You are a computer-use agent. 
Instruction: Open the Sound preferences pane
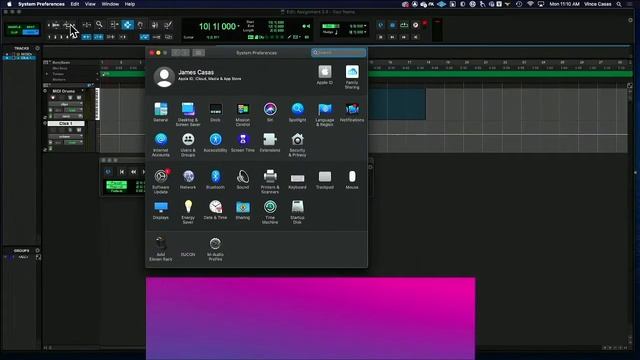coord(242,180)
